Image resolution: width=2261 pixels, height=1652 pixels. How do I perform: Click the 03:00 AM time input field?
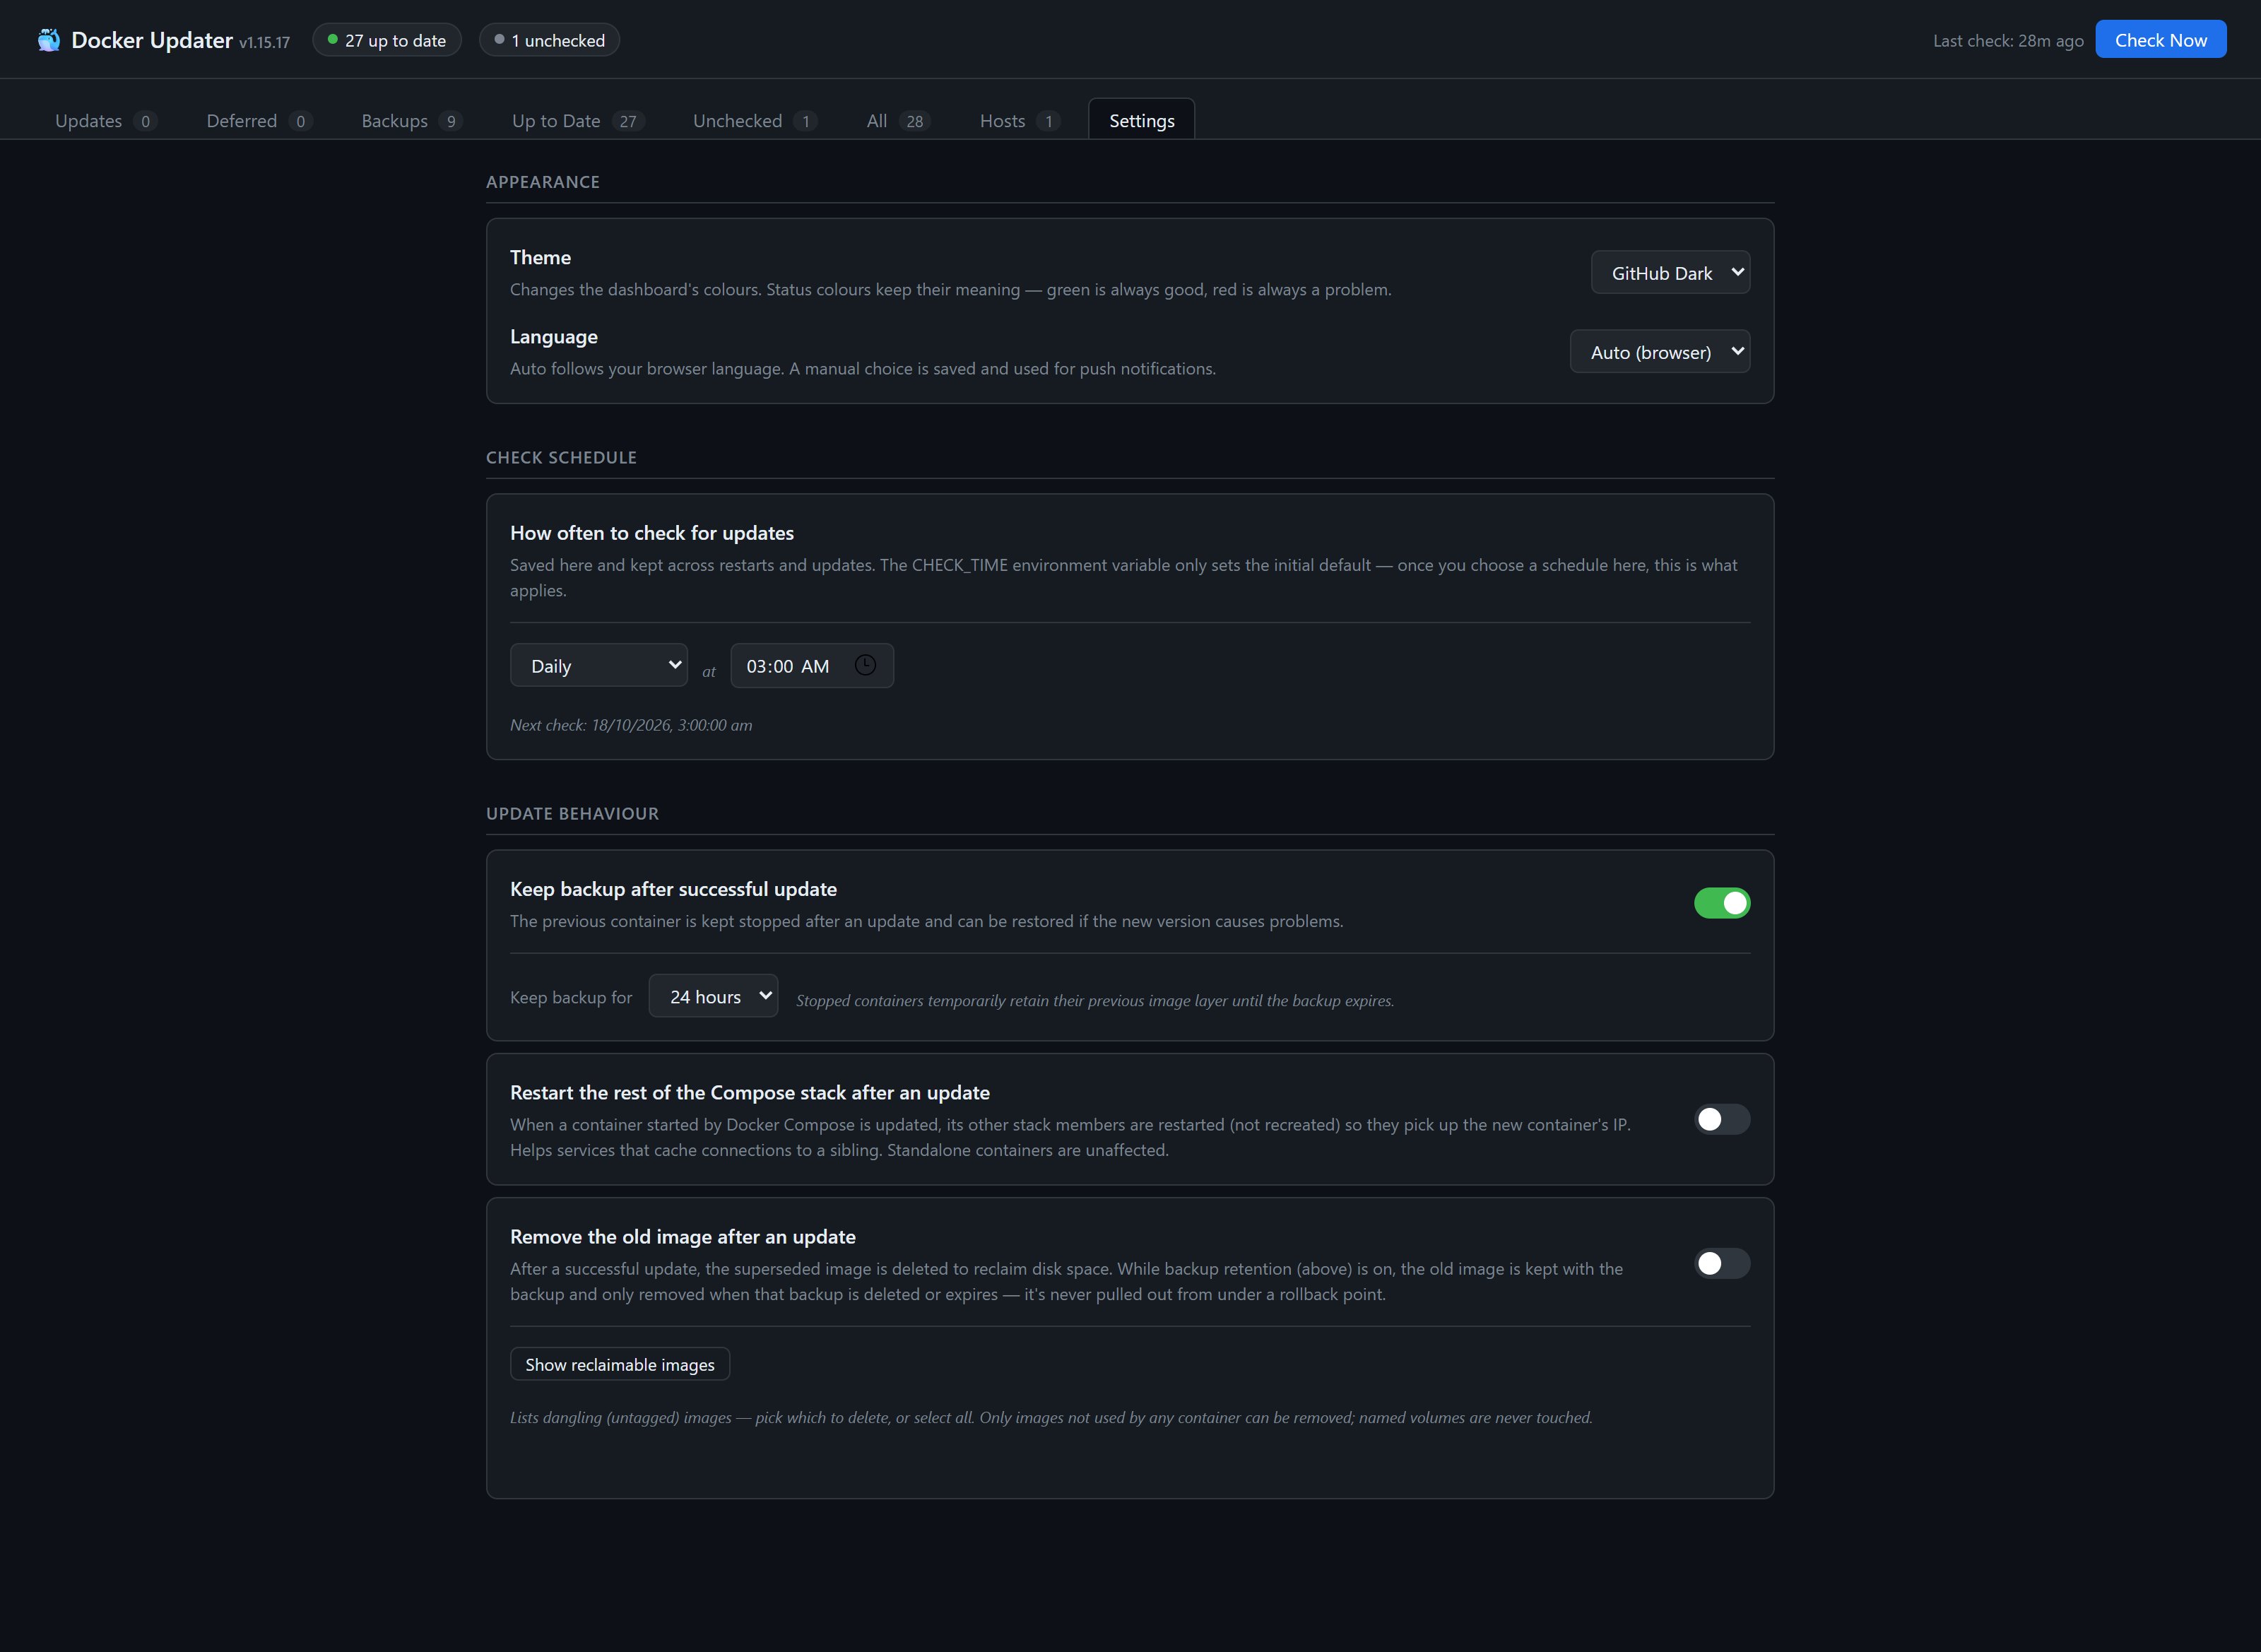tap(812, 665)
